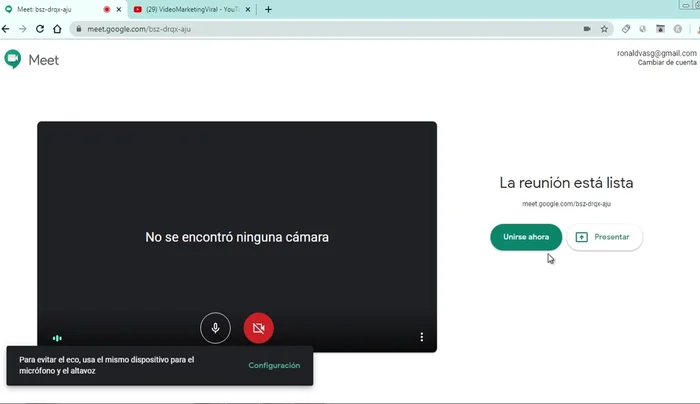Click the Unirse ahora button
The image size is (700, 404).
pos(526,237)
